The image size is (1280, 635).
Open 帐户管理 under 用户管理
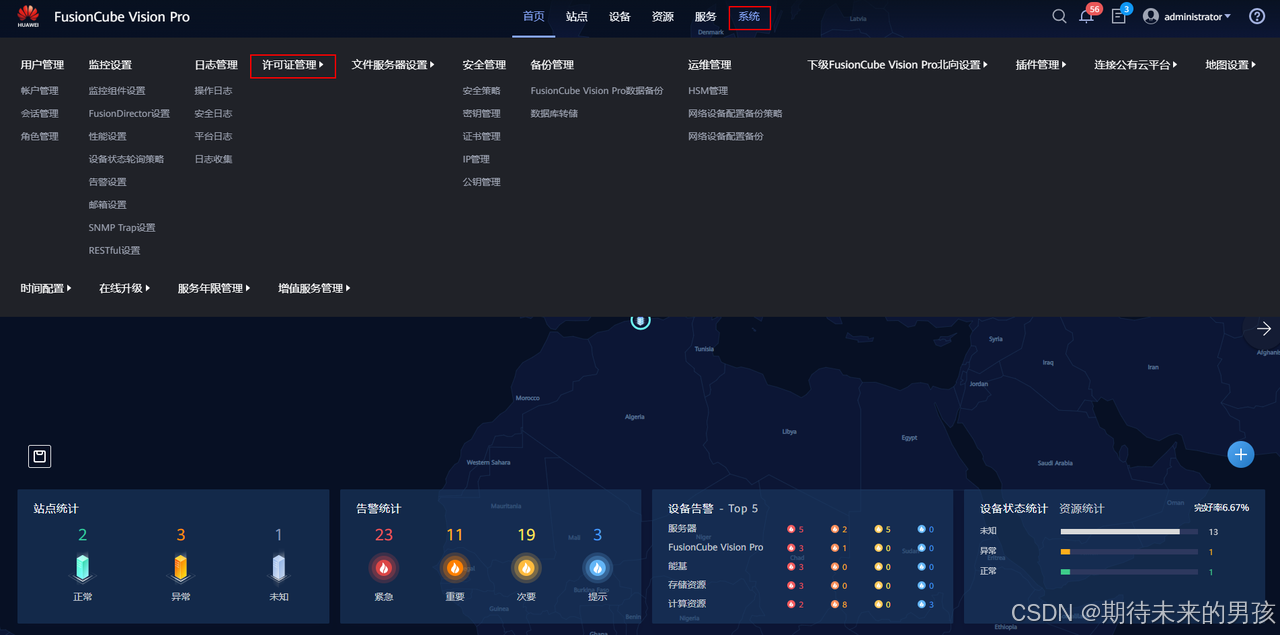point(40,91)
